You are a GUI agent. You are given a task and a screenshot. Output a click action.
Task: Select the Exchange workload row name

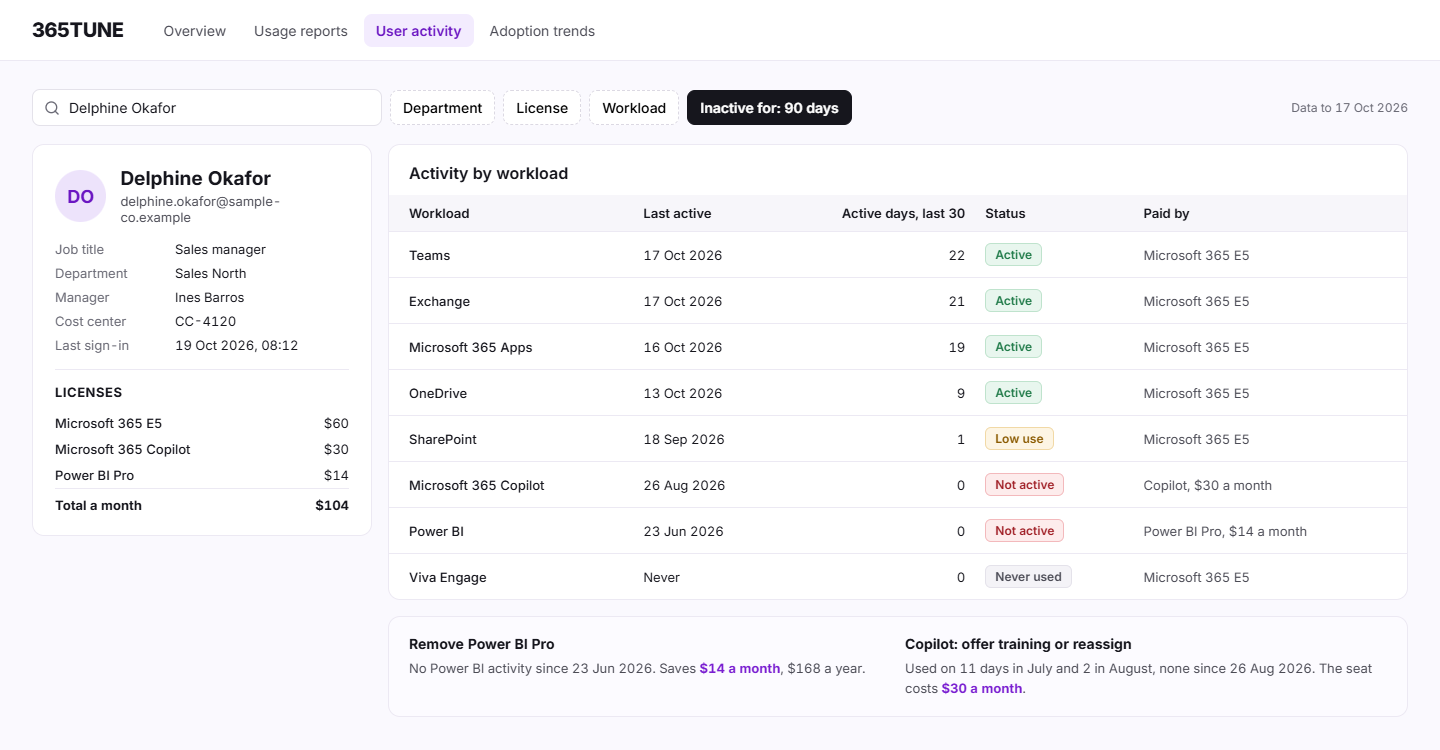(439, 301)
